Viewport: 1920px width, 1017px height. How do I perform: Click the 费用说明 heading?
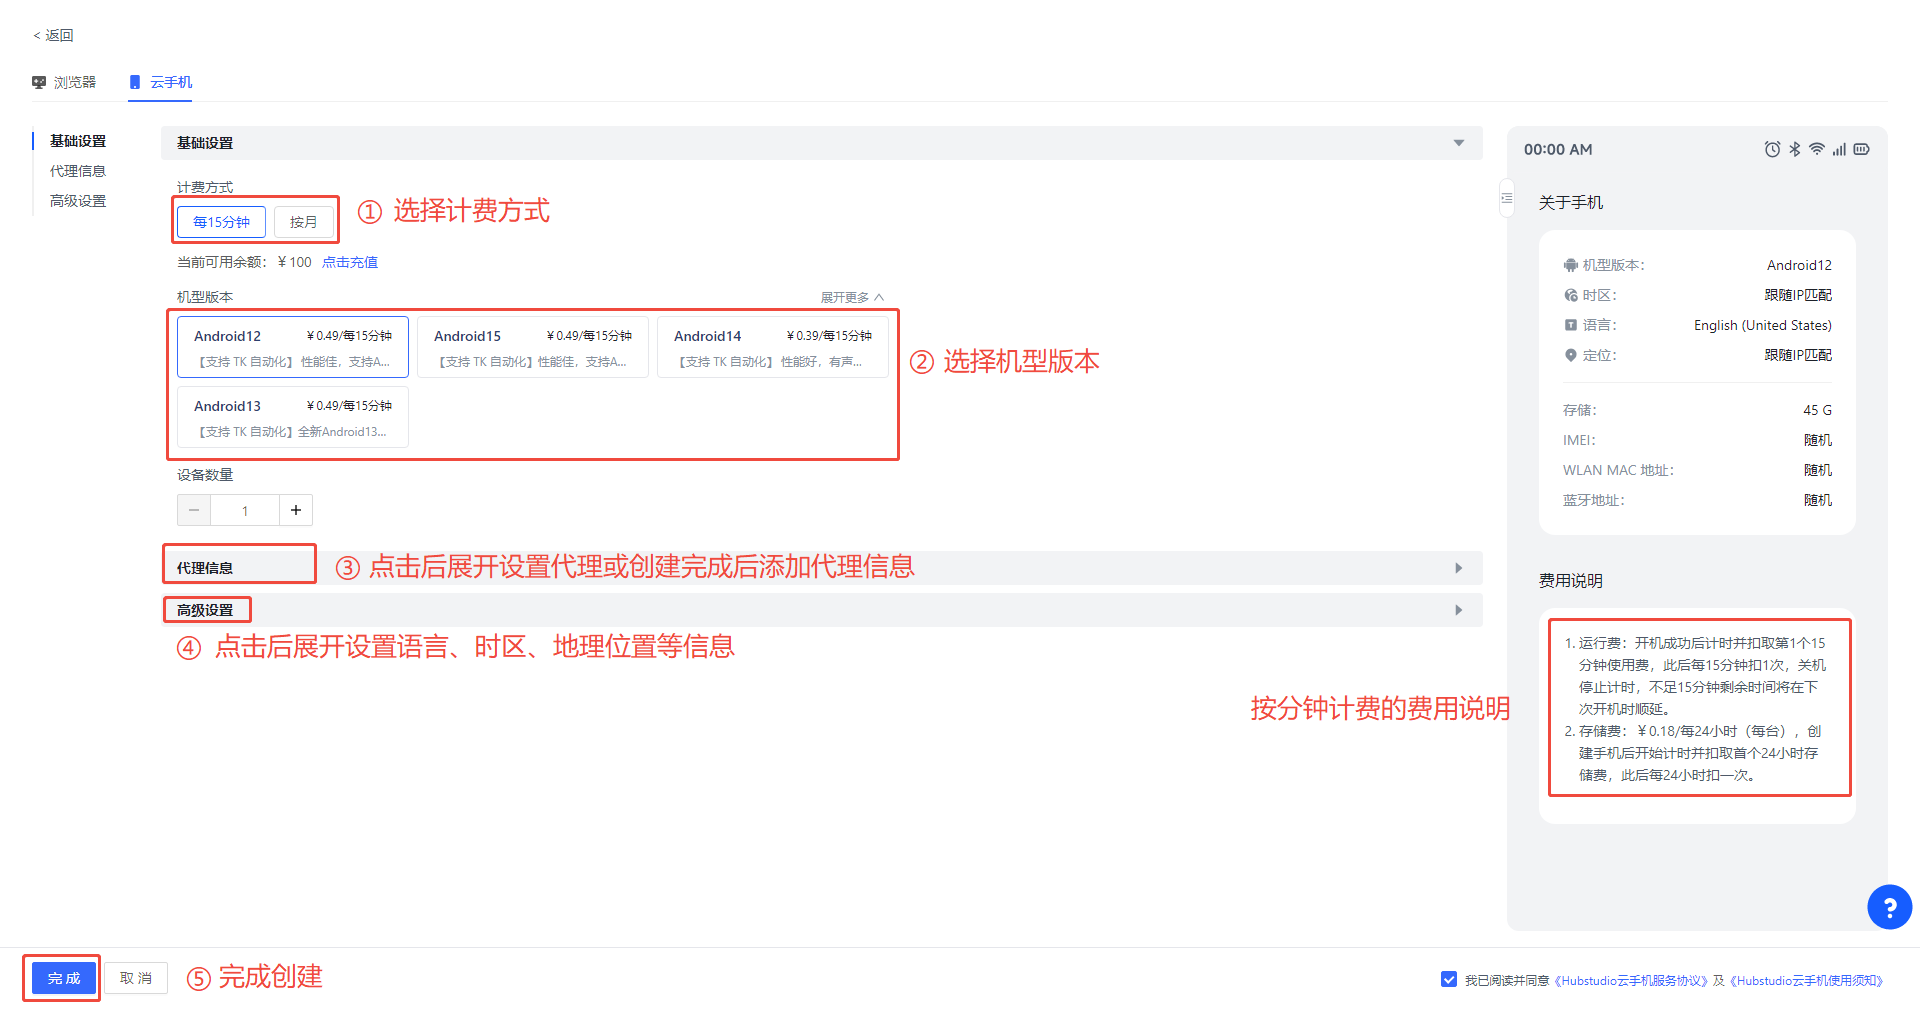[1571, 580]
